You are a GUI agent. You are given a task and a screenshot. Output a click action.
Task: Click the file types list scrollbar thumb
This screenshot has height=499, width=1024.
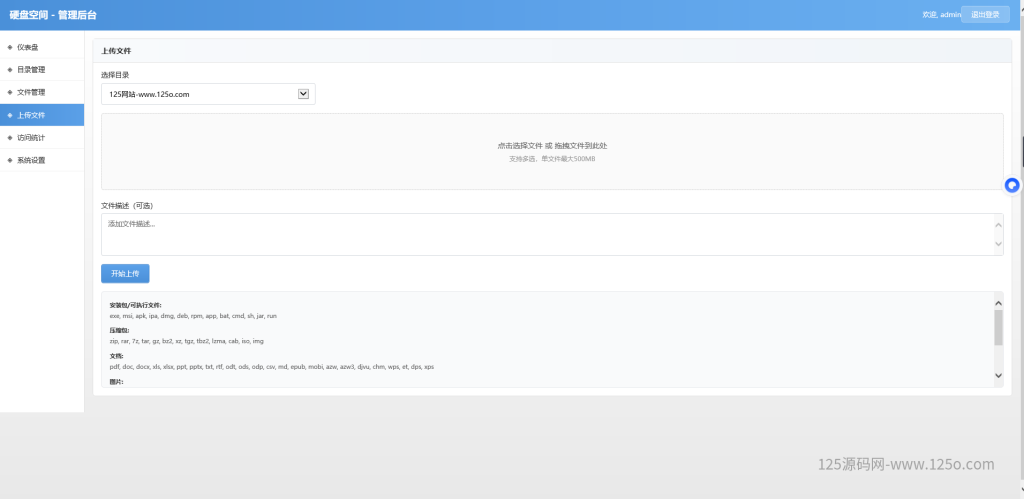[x=997, y=327]
